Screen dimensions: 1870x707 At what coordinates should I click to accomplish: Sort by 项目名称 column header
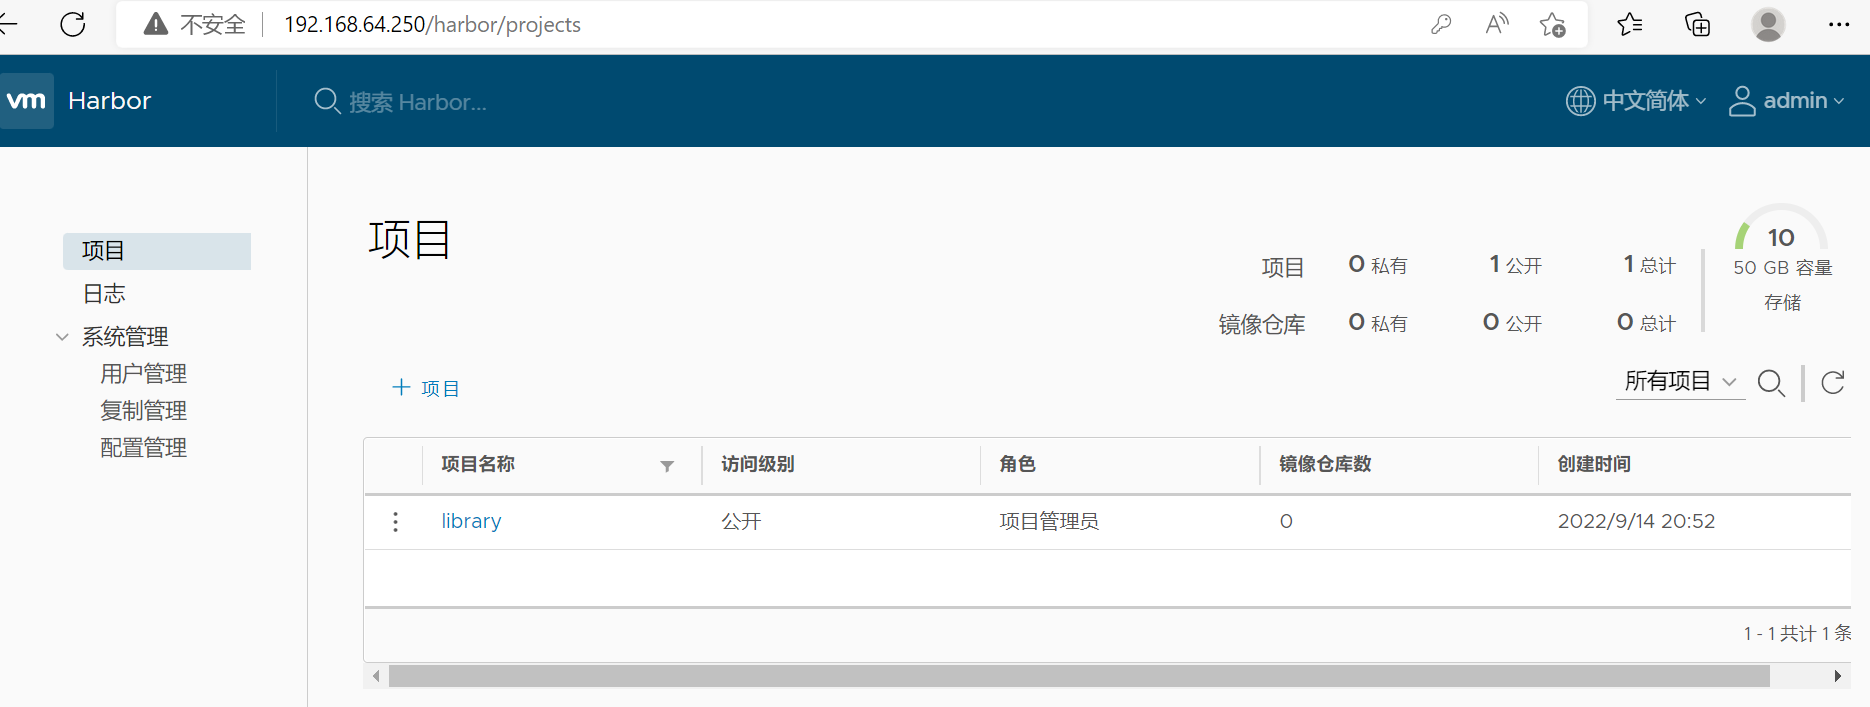tap(478, 464)
